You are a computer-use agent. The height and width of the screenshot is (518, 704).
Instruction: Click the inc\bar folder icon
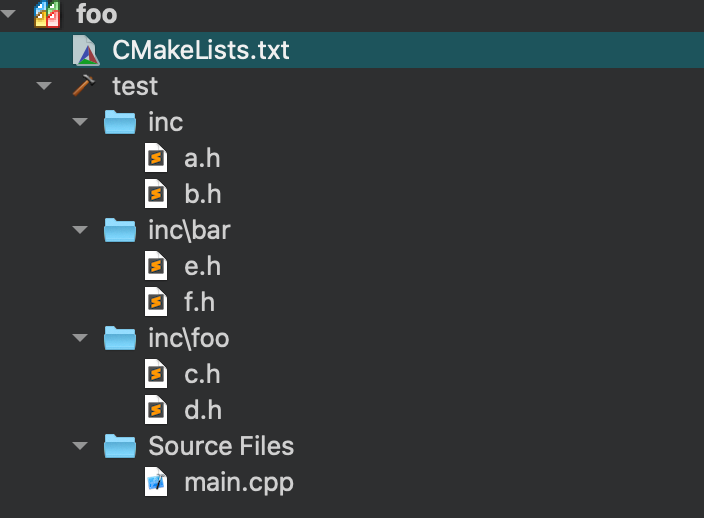tap(120, 230)
